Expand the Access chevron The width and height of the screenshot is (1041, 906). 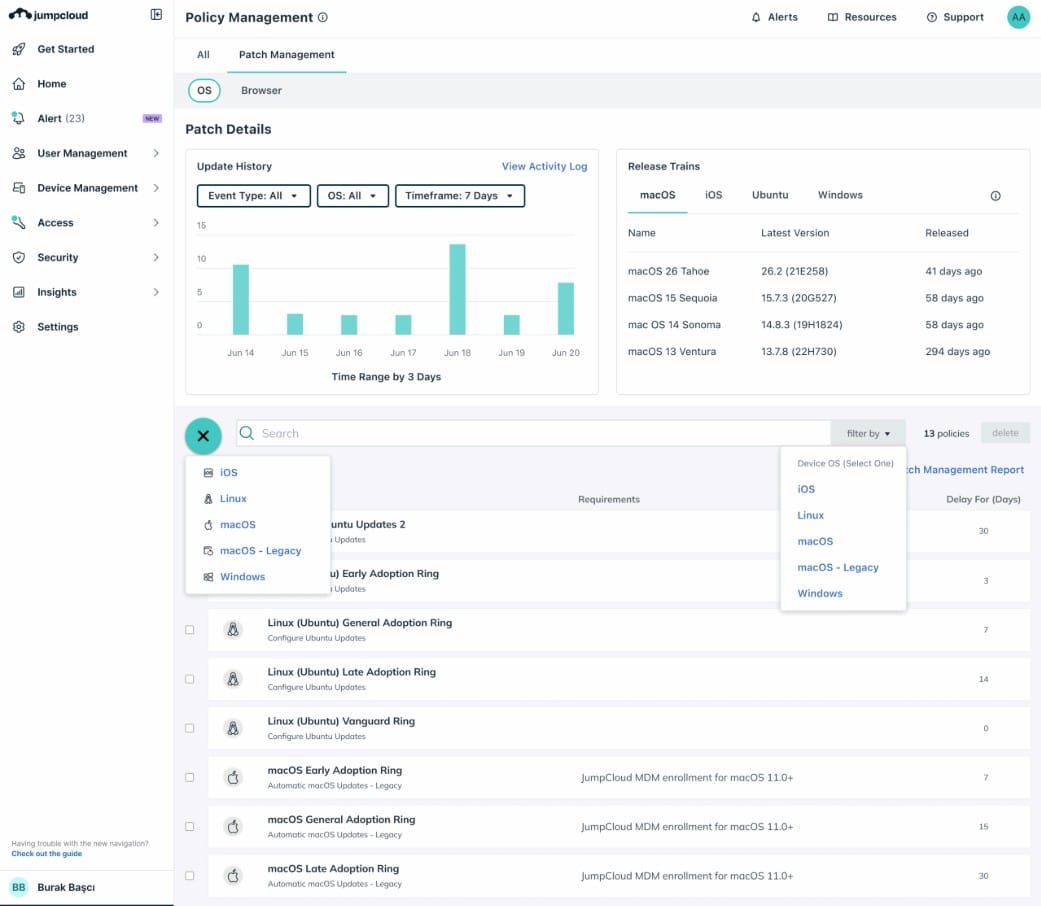tap(156, 222)
